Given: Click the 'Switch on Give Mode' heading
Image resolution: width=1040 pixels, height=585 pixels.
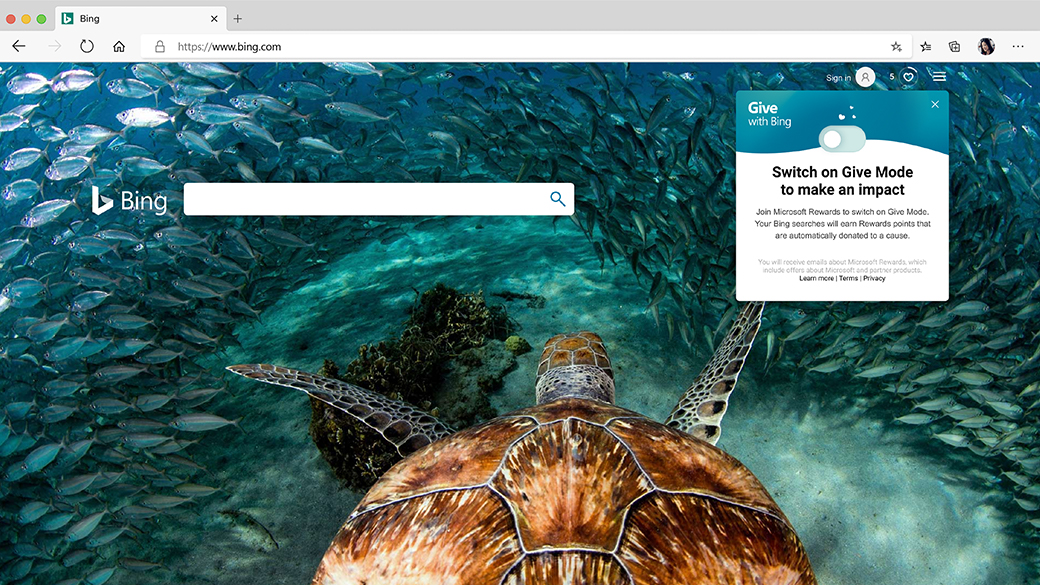Looking at the screenshot, I should pyautogui.click(x=842, y=181).
